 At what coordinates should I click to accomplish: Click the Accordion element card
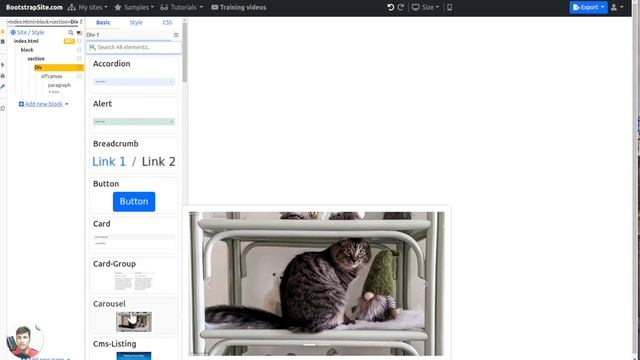(x=134, y=75)
